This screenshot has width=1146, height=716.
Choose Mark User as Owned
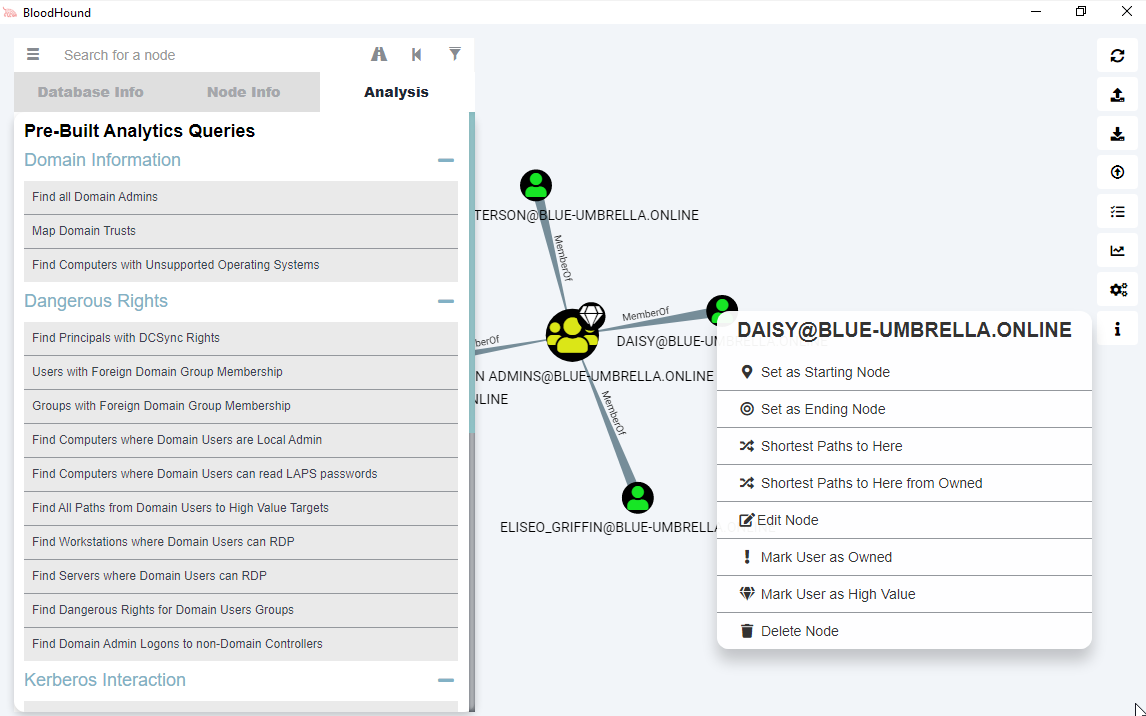[x=904, y=557]
